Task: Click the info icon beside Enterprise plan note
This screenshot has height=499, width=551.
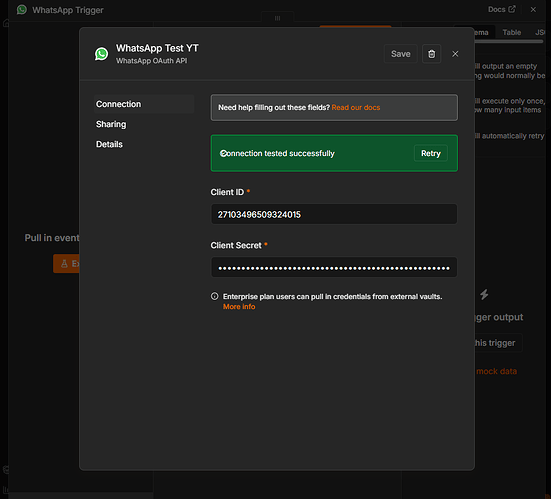Action: [x=214, y=296]
